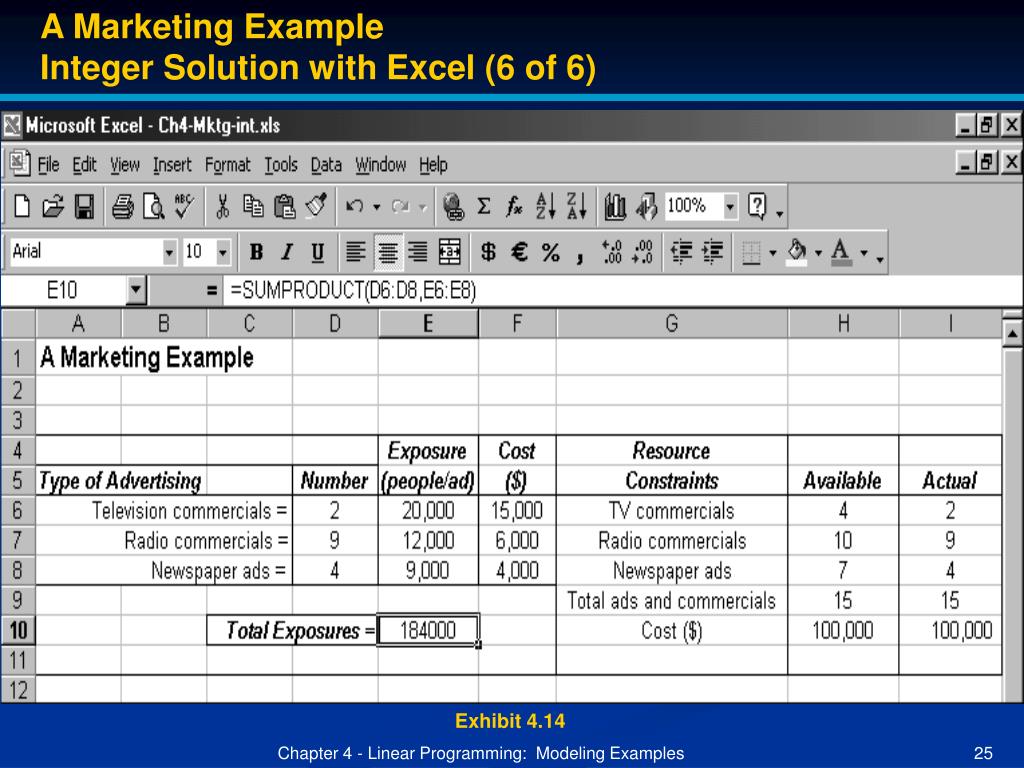Click the New workbook icon
The width and height of the screenshot is (1024, 768).
[22, 207]
